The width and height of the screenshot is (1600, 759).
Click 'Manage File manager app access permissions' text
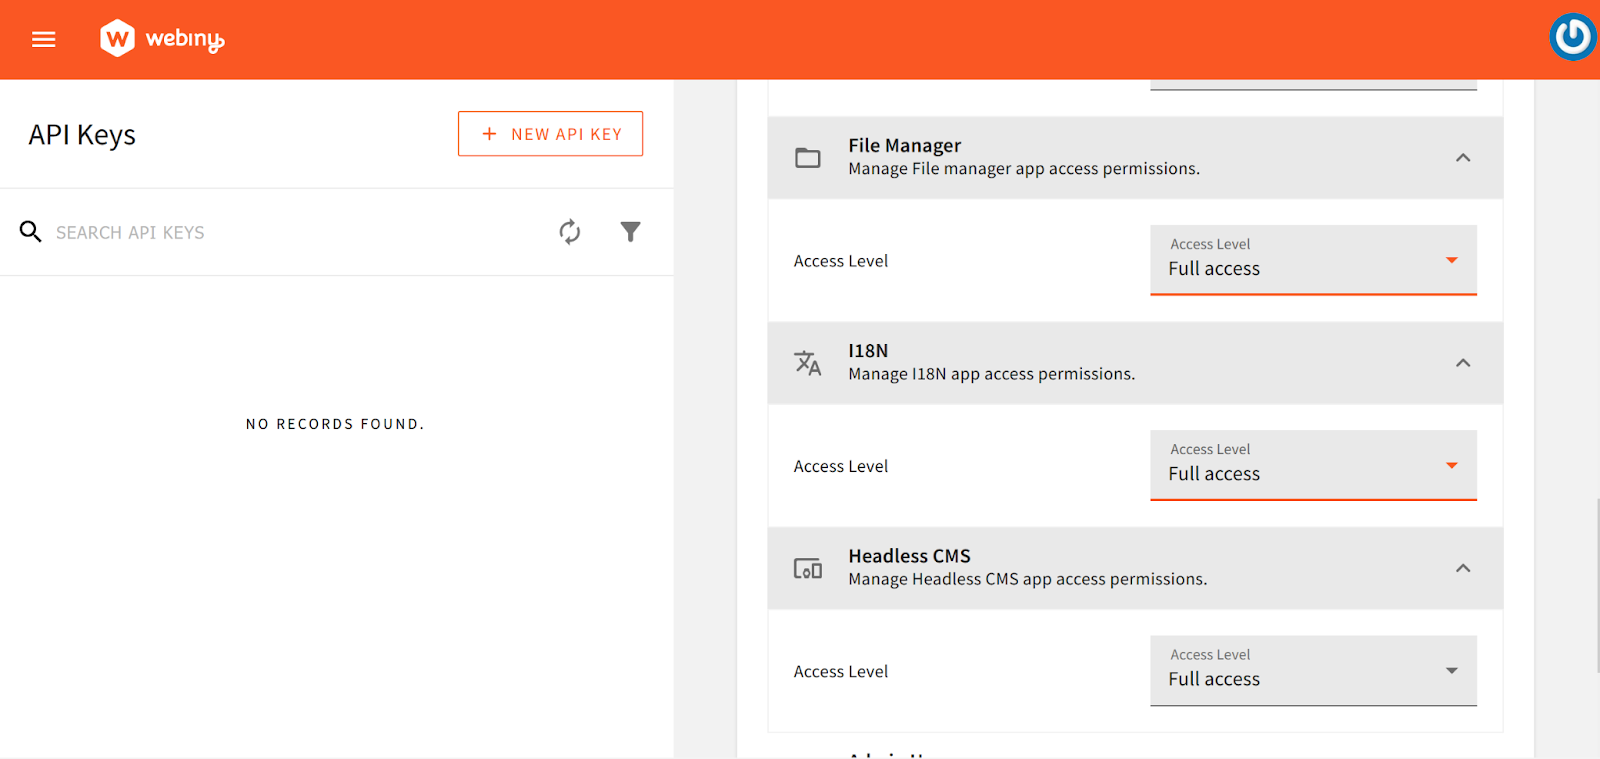coord(1024,169)
